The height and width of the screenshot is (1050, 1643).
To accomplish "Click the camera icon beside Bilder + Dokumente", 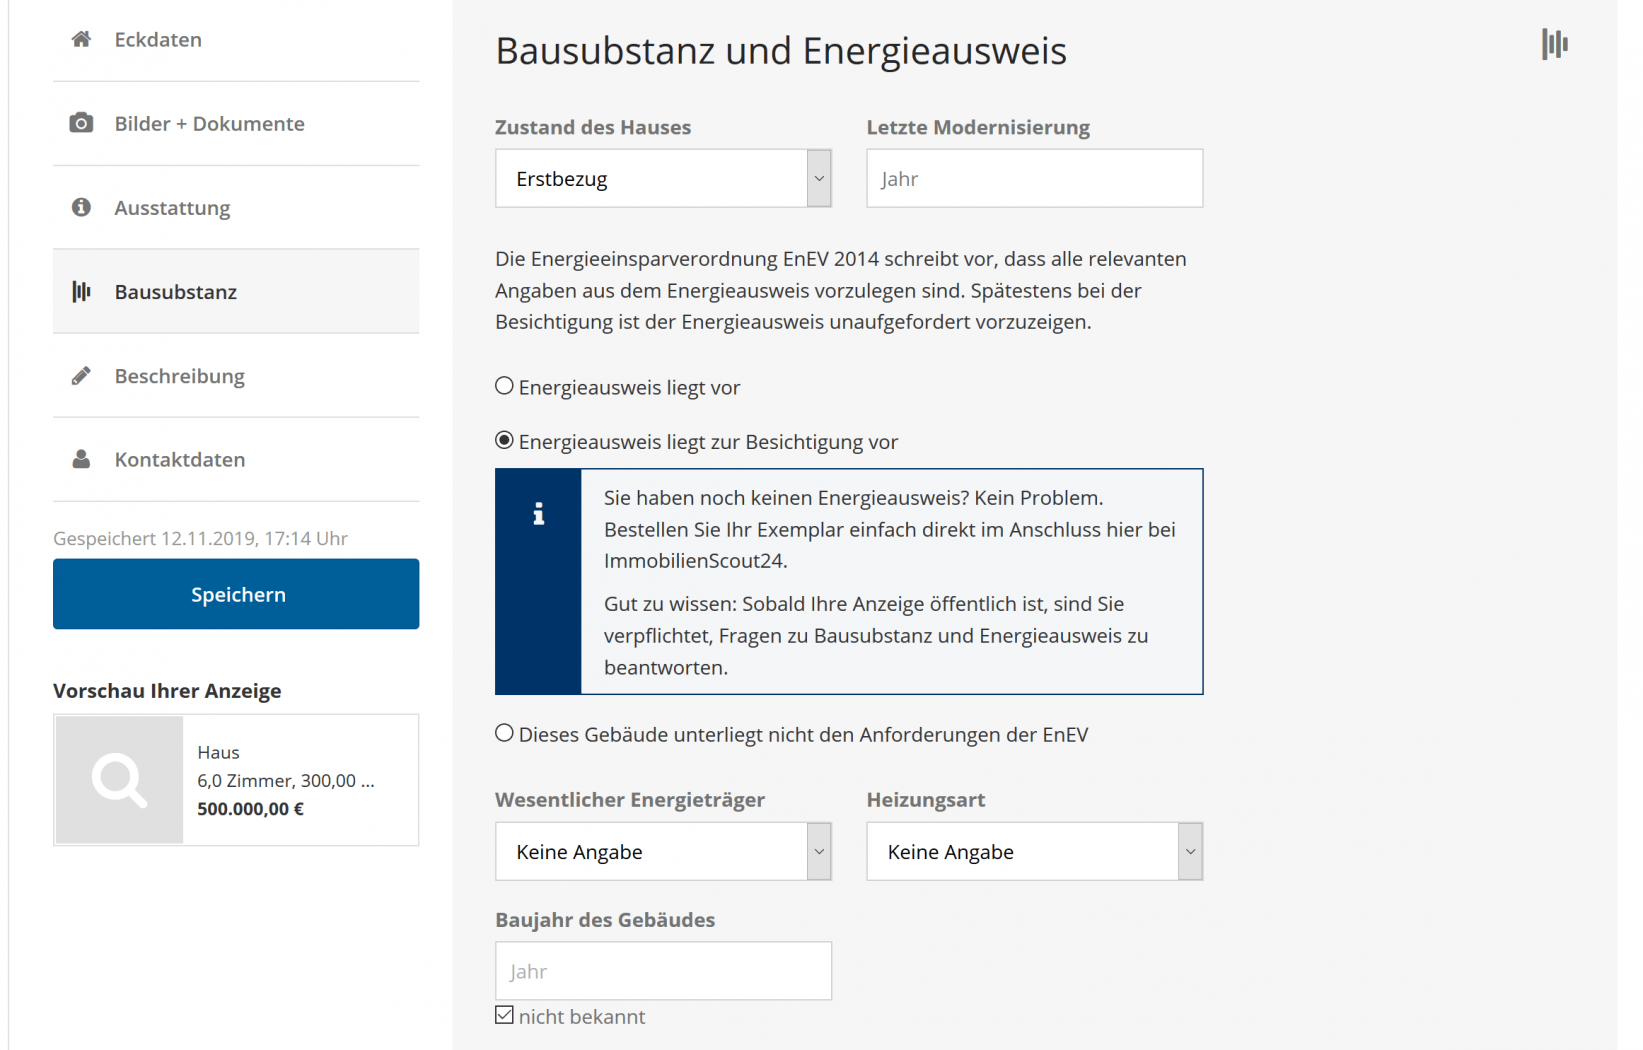I will [x=82, y=123].
